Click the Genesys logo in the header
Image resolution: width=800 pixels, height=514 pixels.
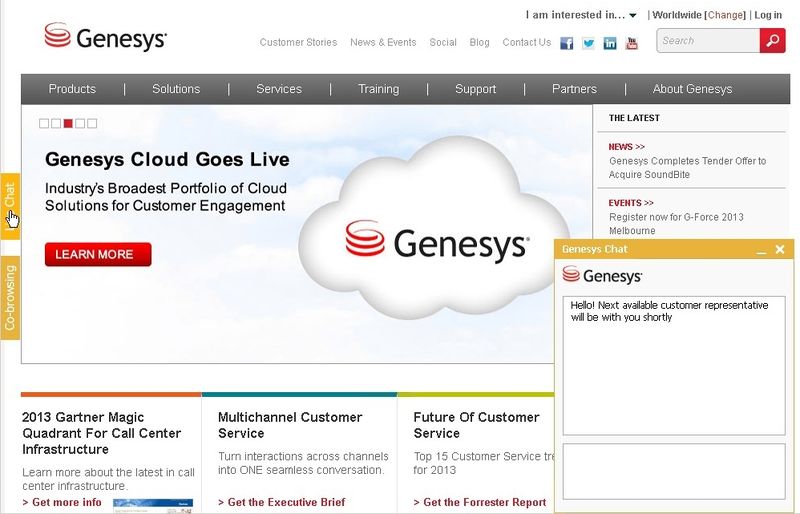point(106,37)
